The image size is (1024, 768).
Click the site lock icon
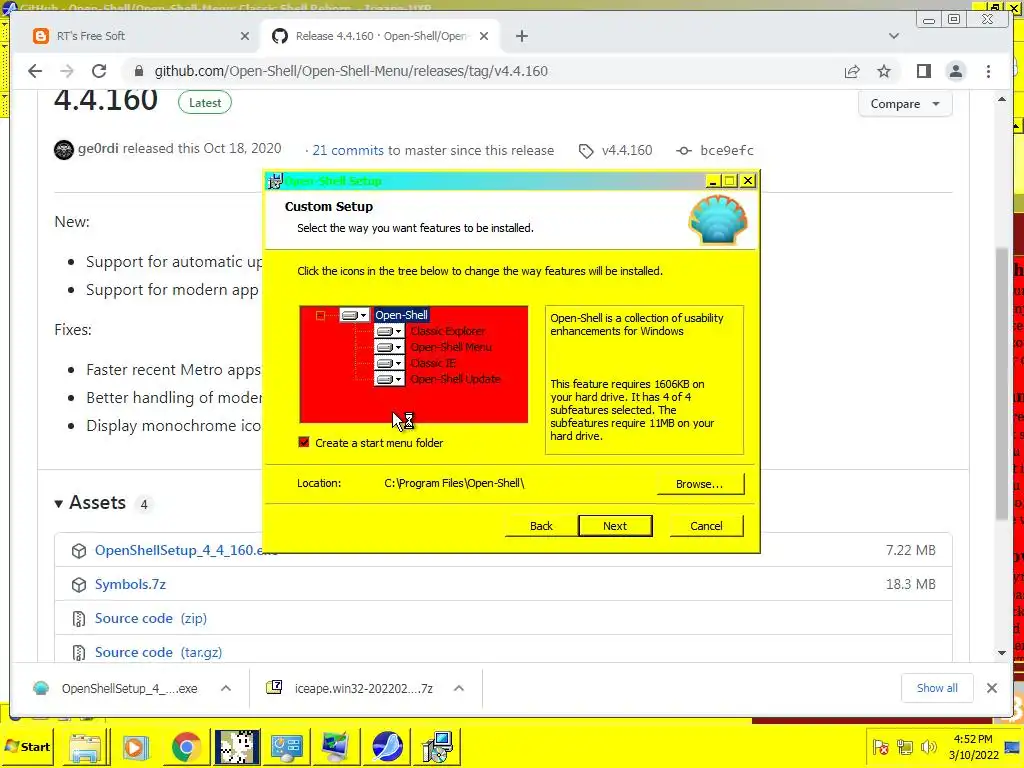click(138, 71)
